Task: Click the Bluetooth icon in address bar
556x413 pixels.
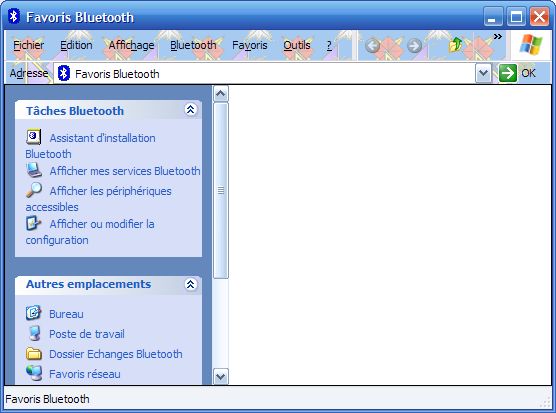Action: coord(63,73)
